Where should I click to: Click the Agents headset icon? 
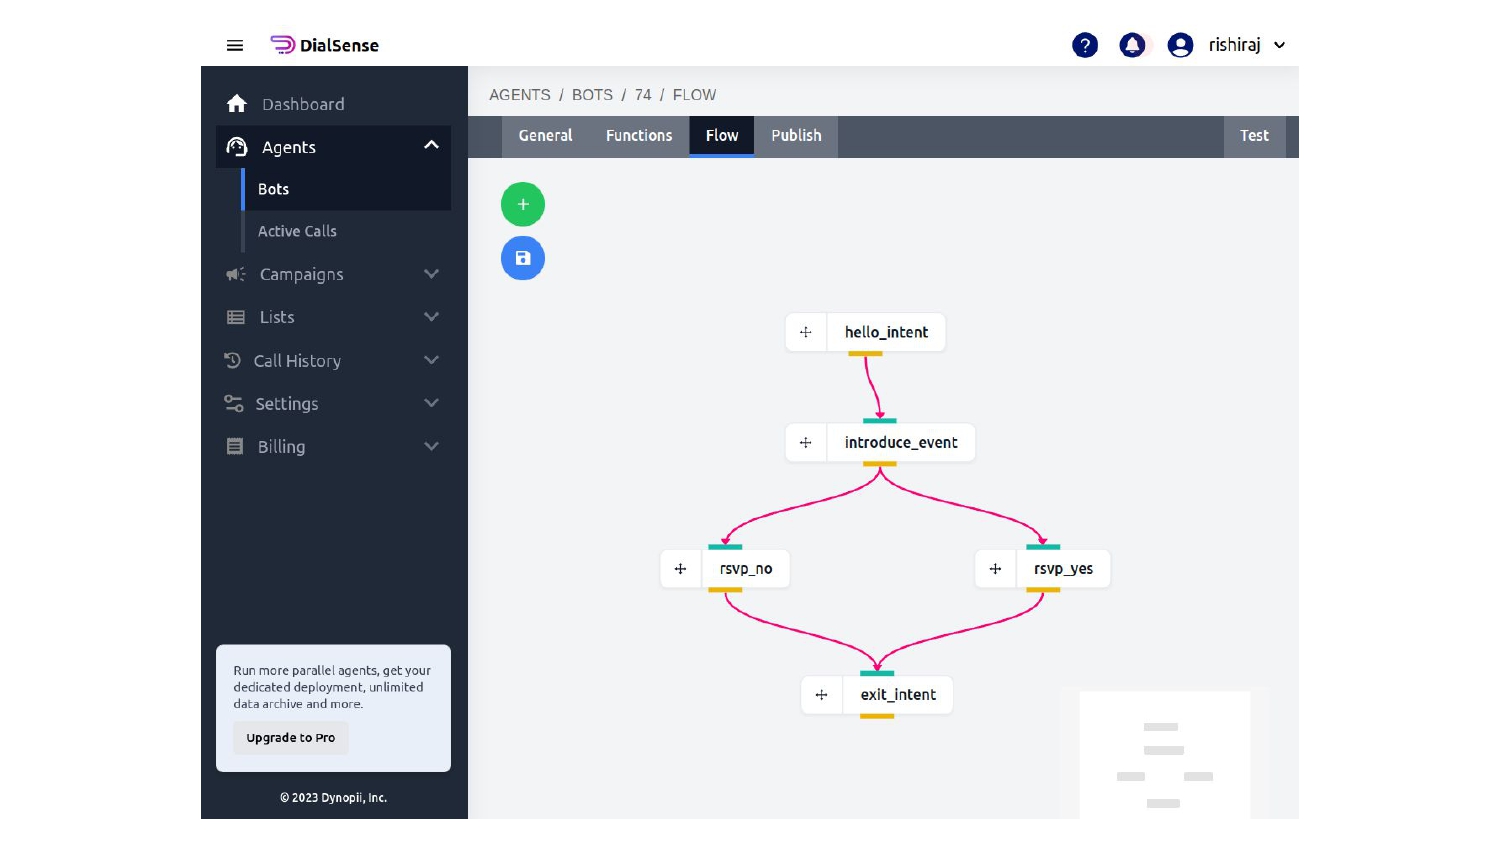coord(237,147)
